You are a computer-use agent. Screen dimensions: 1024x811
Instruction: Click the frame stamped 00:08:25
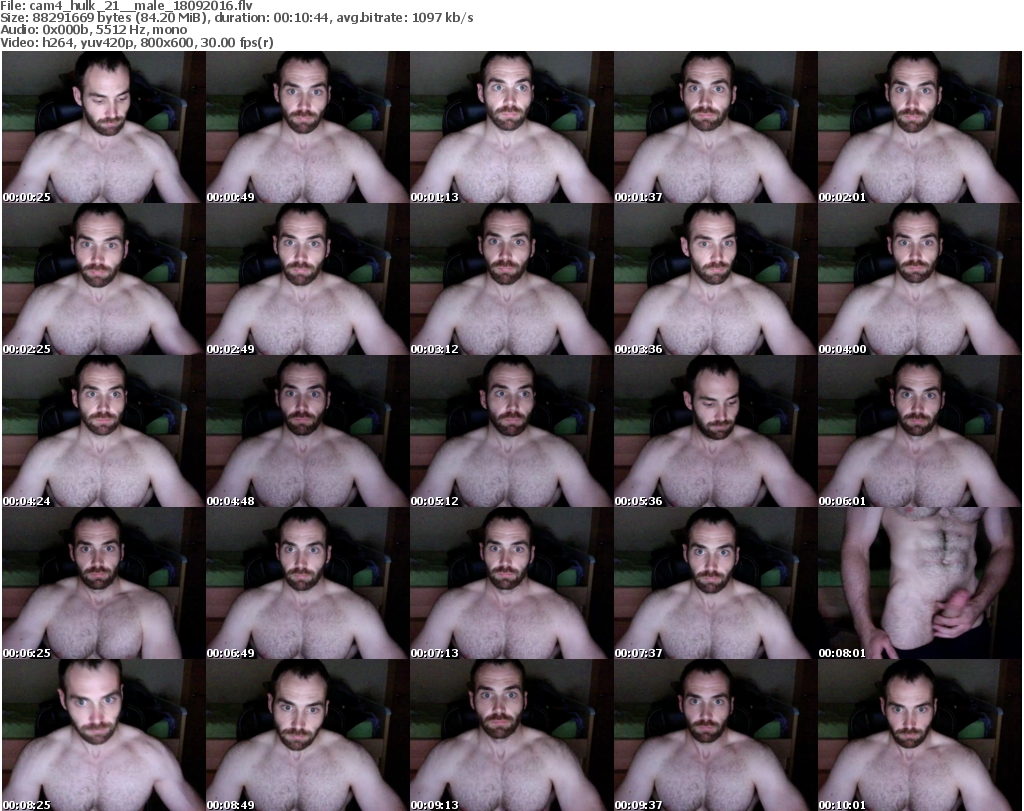click(104, 735)
